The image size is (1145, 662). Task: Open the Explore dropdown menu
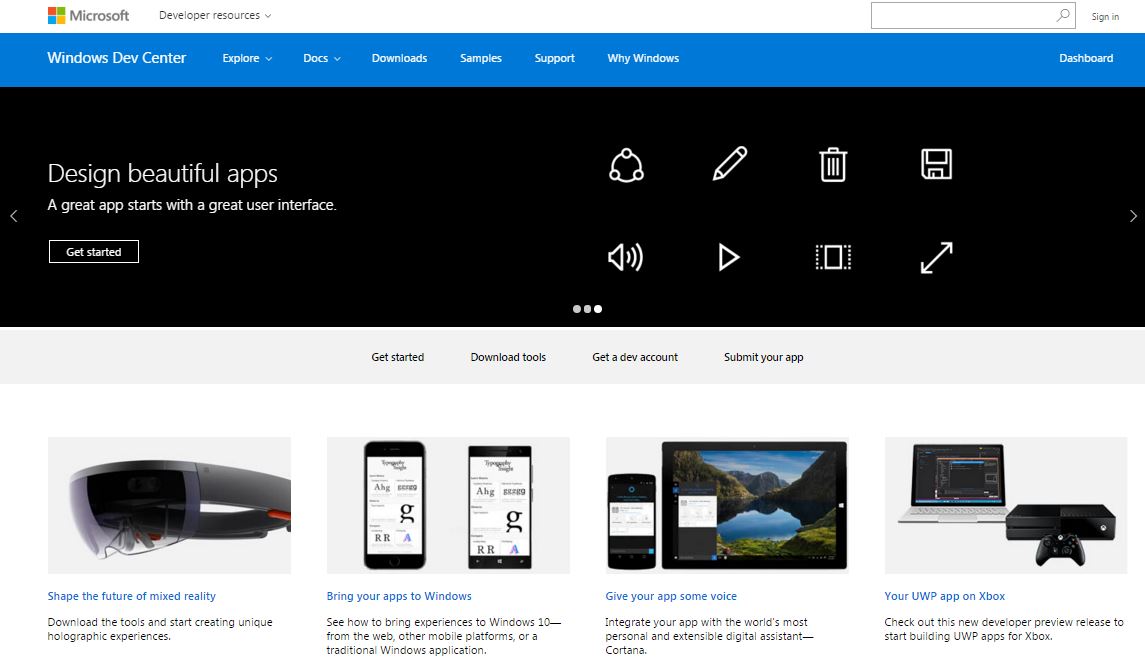pyautogui.click(x=248, y=58)
